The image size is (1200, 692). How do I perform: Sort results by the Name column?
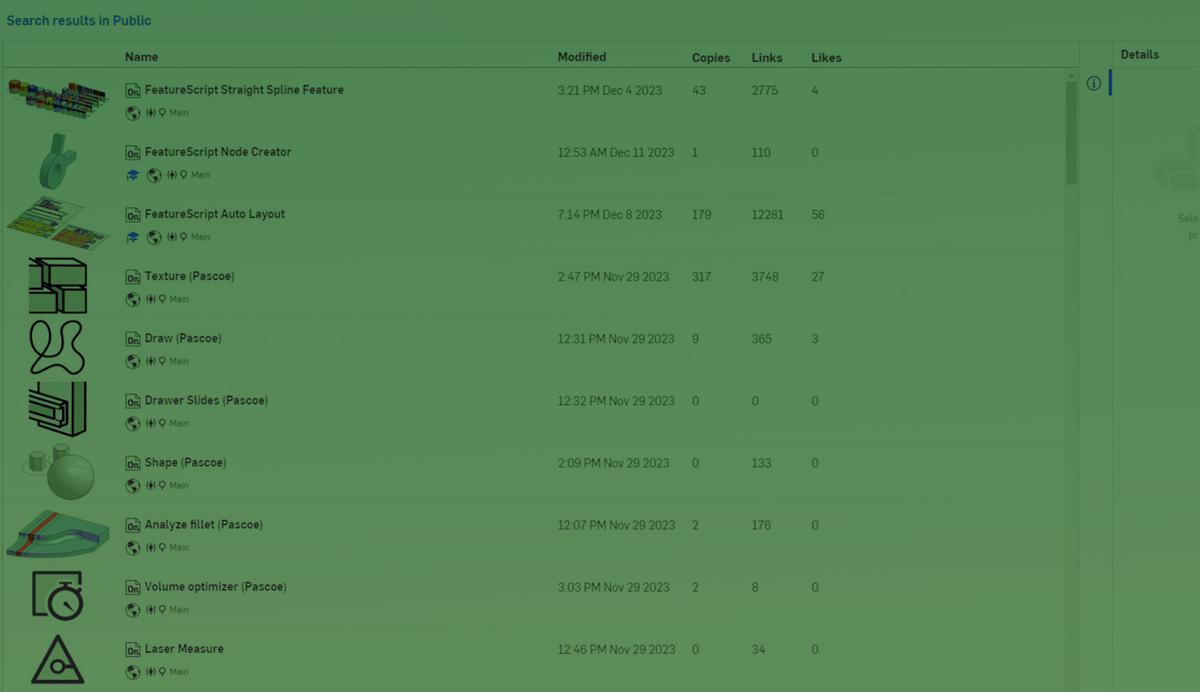point(141,57)
